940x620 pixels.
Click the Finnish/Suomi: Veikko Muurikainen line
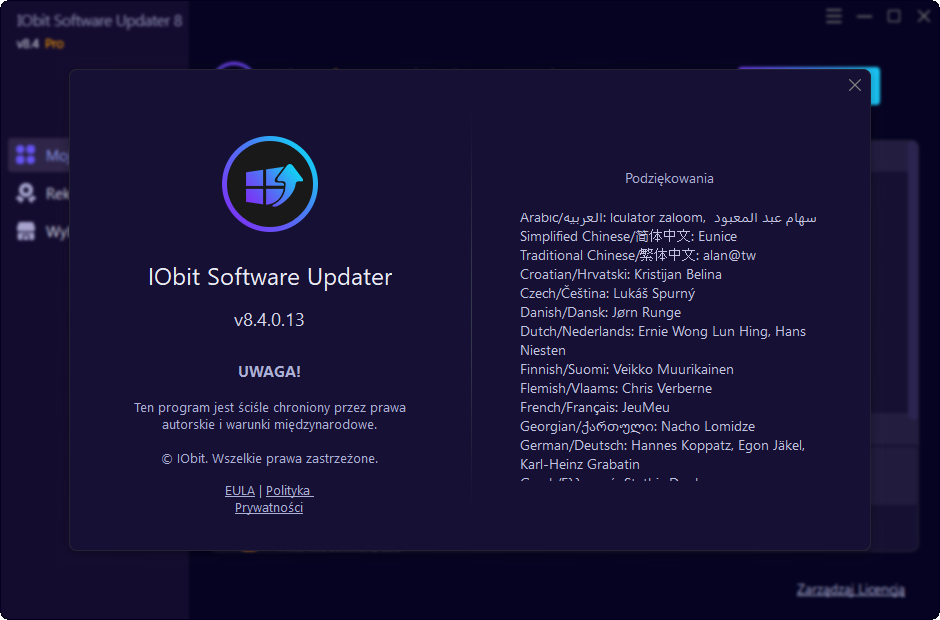tap(626, 369)
